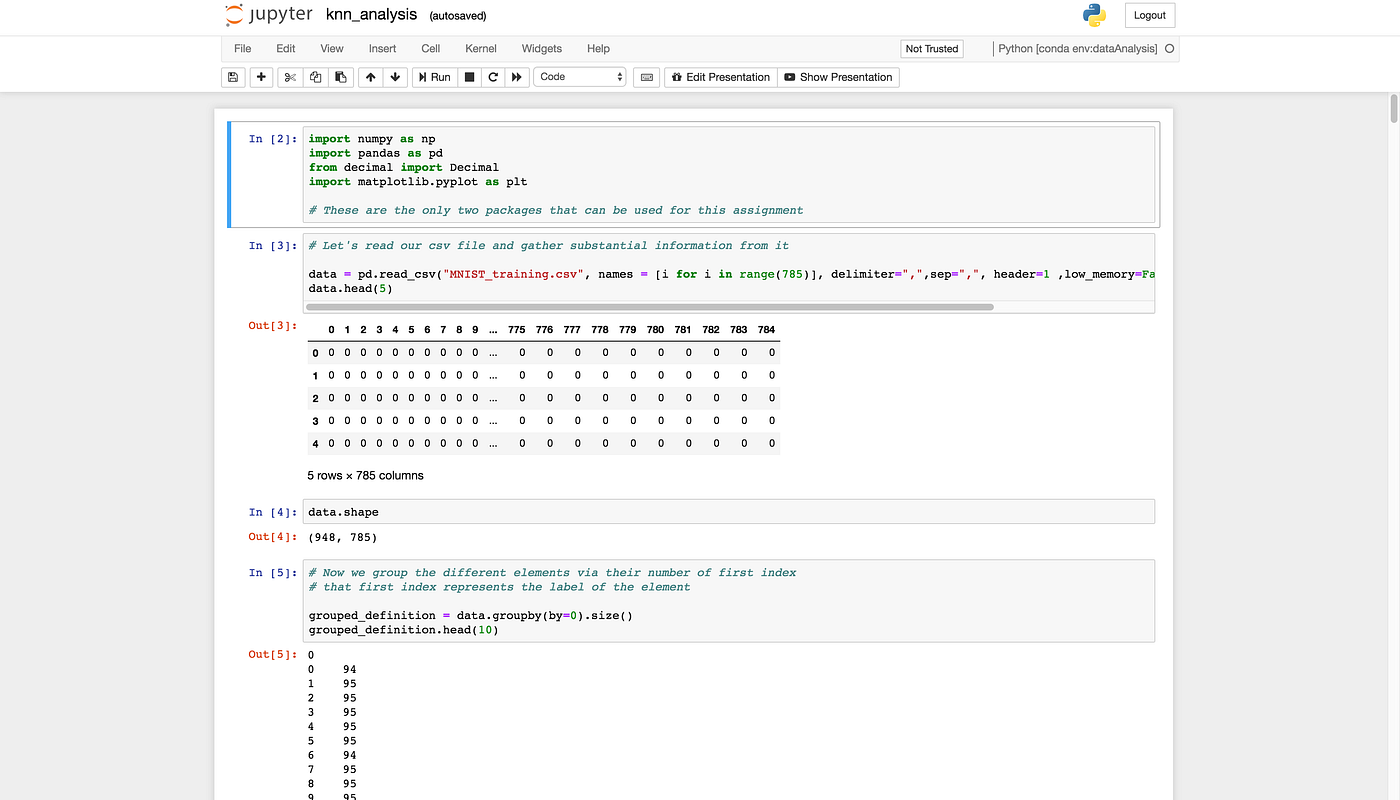
Task: Open the command palette keyboard icon
Action: [x=645, y=77]
